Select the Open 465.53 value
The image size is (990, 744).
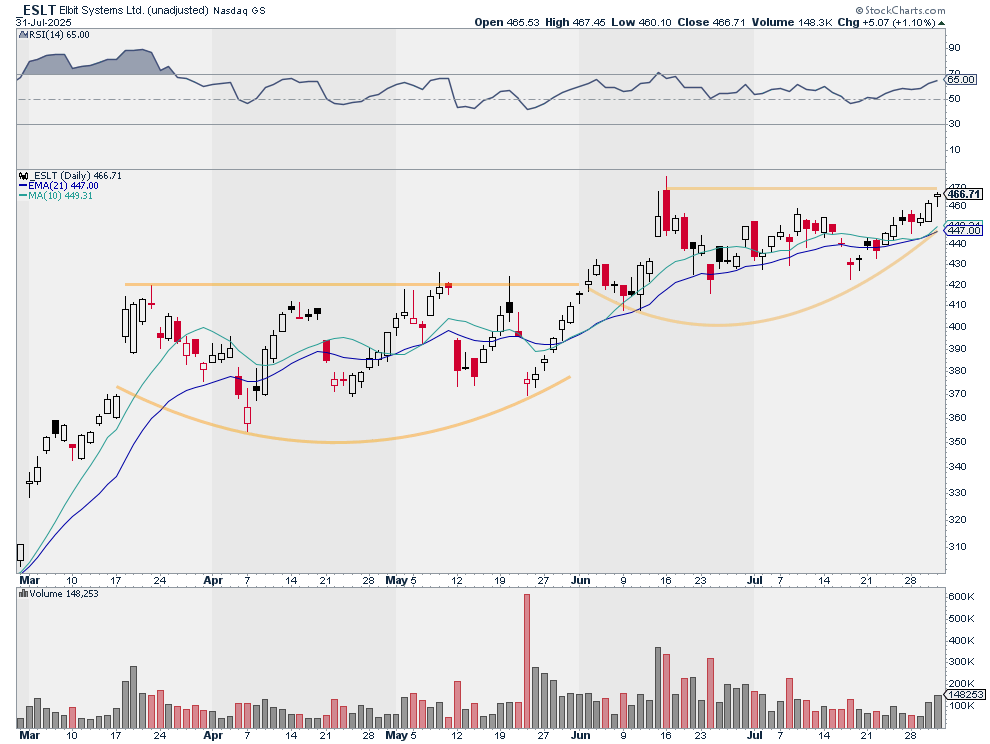point(507,22)
